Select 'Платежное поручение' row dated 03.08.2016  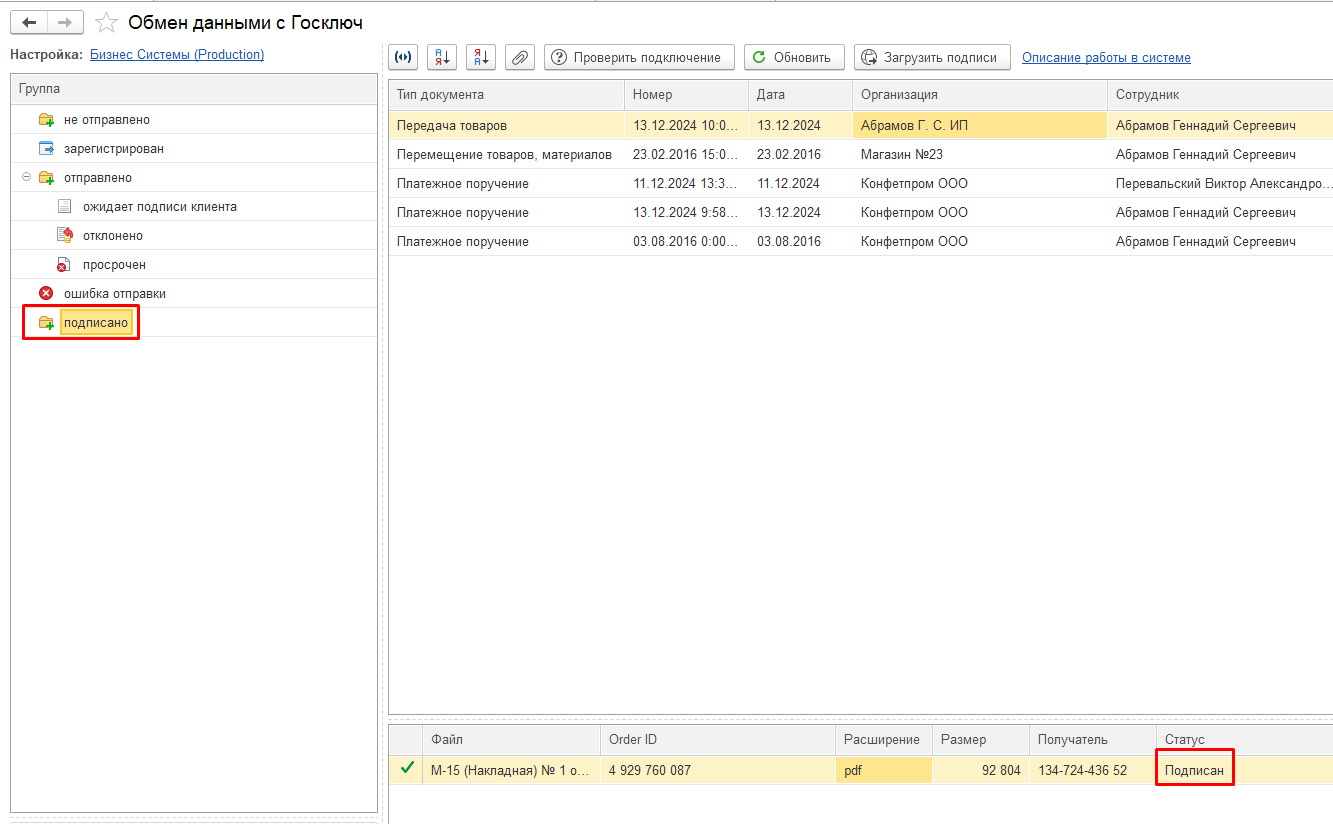tap(860, 242)
